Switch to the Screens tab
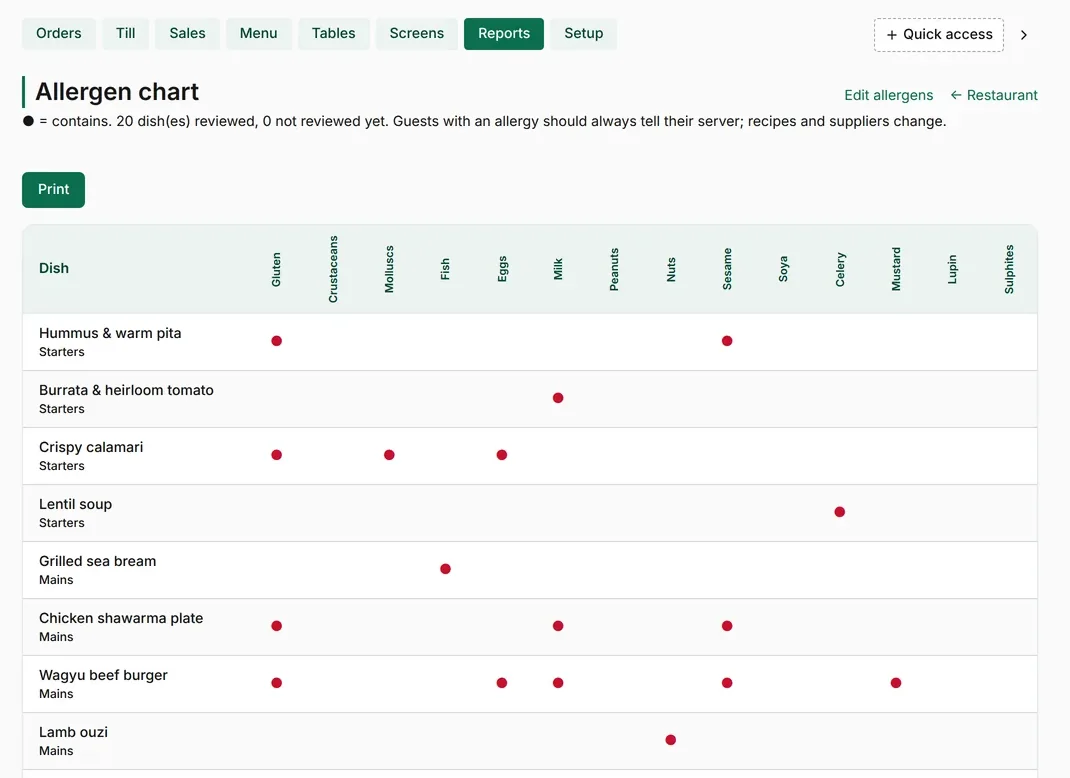The height and width of the screenshot is (778, 1070). pos(417,33)
